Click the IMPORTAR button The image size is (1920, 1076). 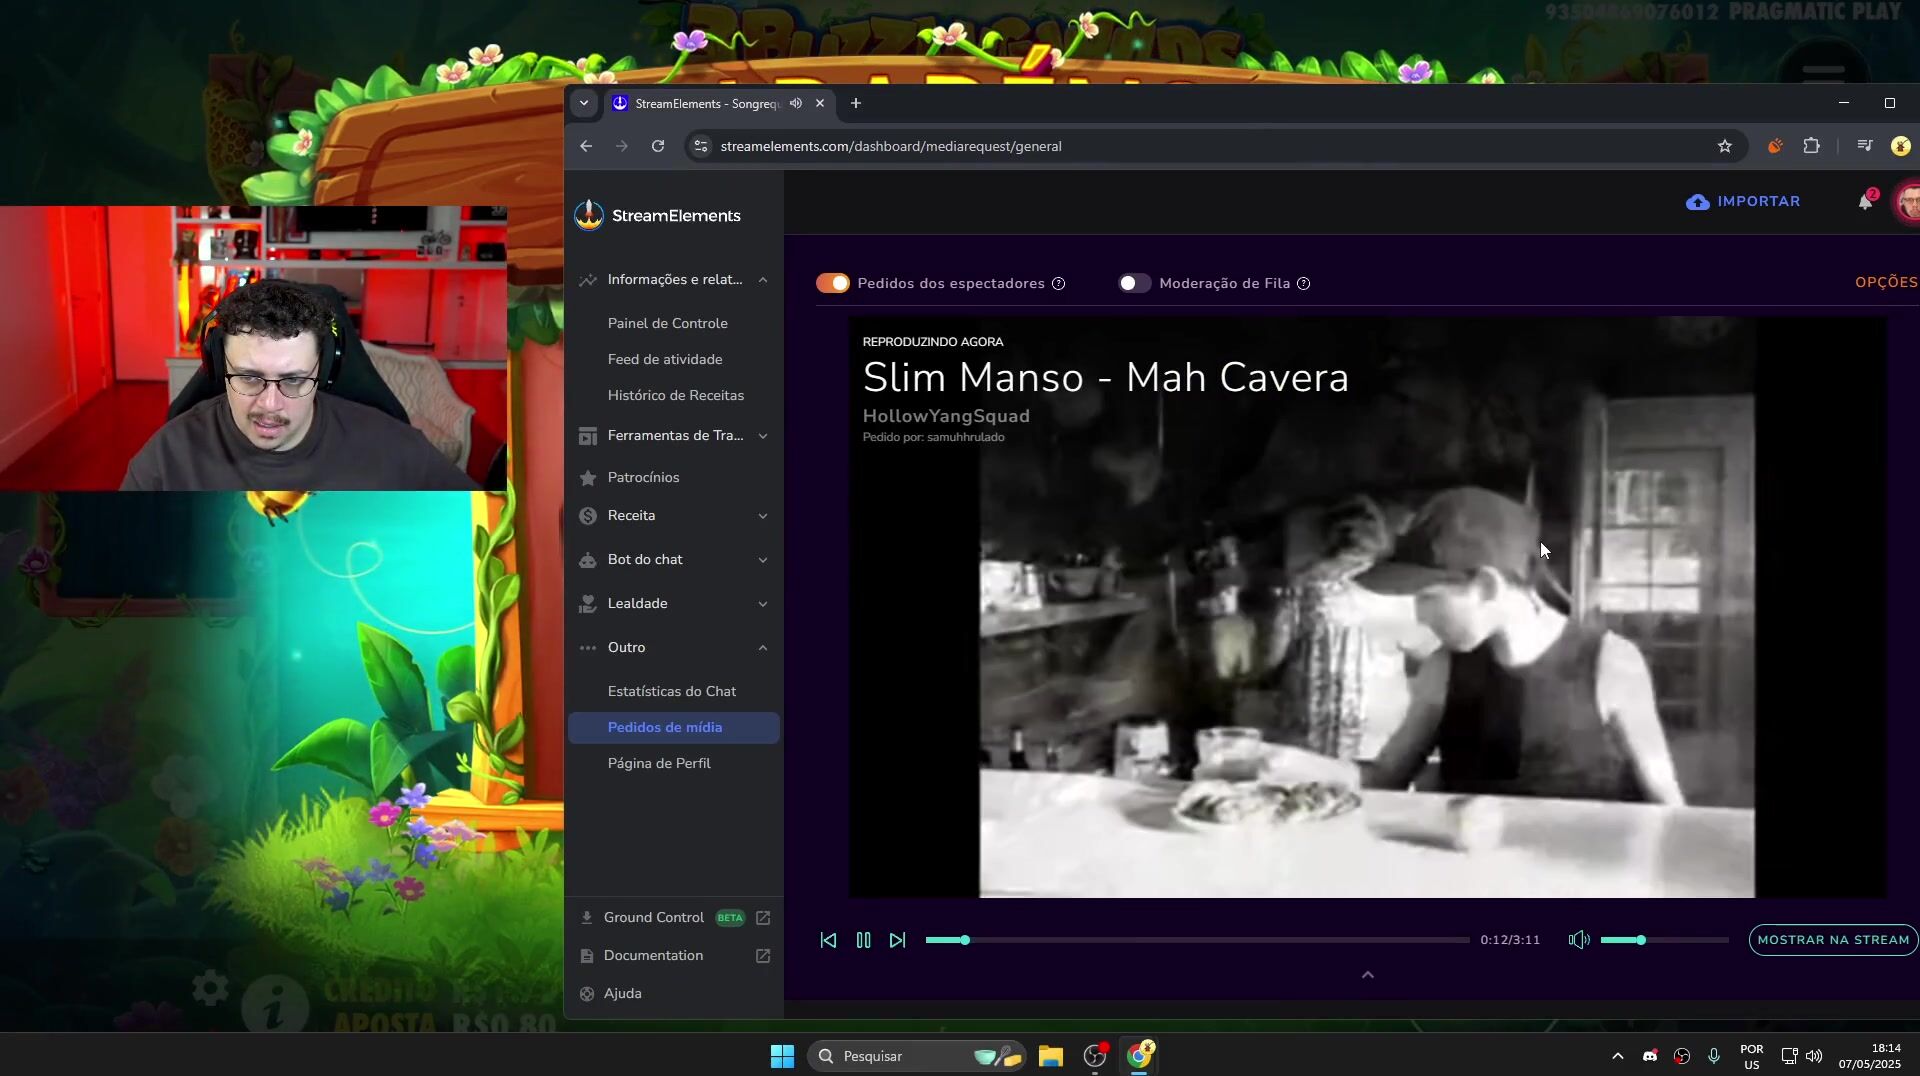1743,202
